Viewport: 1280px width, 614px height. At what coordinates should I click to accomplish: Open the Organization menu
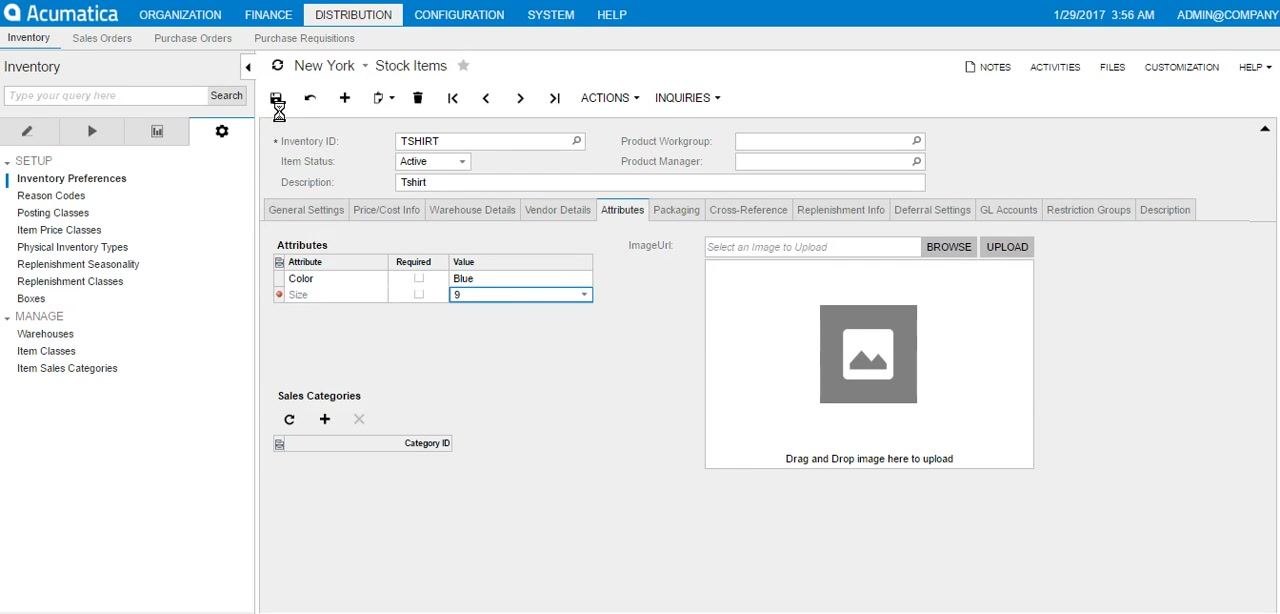[180, 15]
